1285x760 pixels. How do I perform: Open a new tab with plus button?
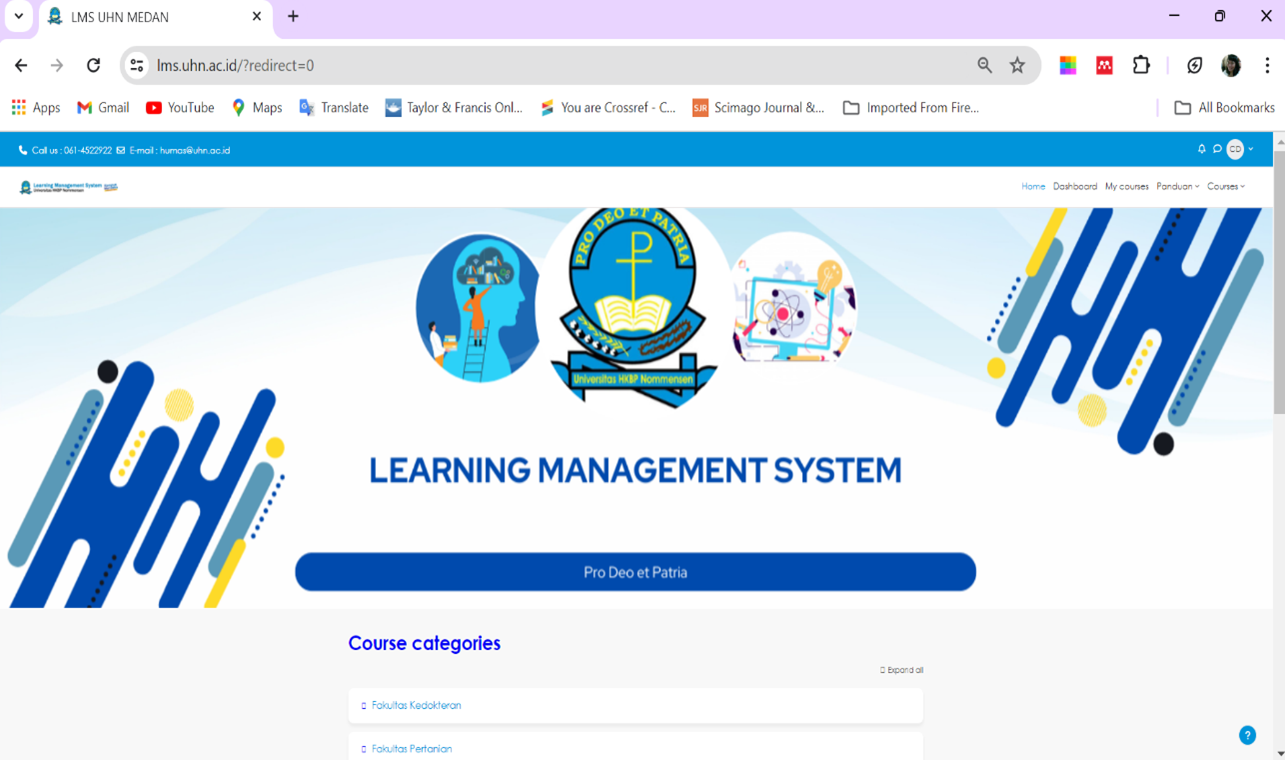click(293, 17)
